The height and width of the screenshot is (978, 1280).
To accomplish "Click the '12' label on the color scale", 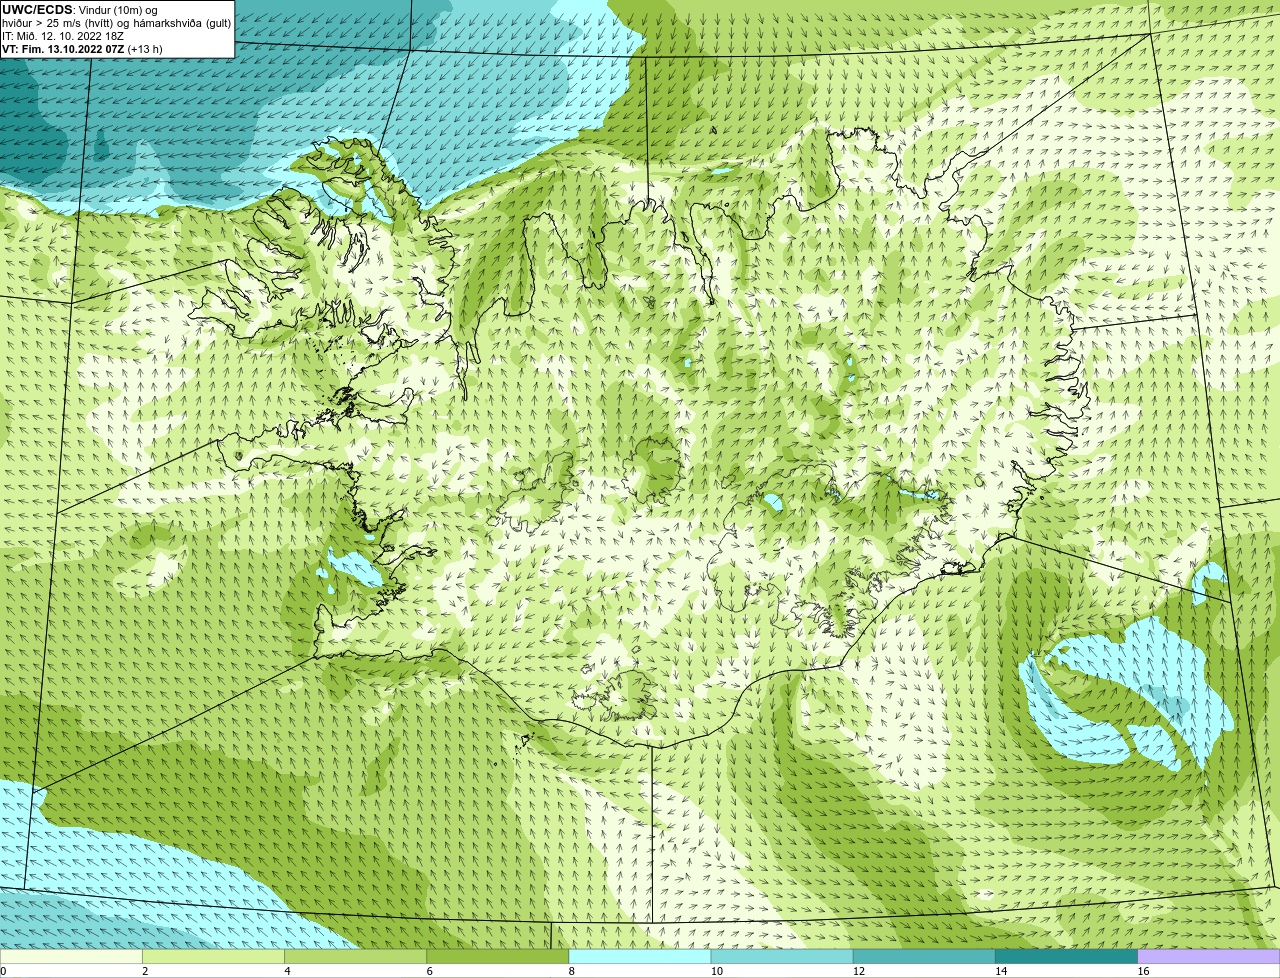I will [858, 971].
